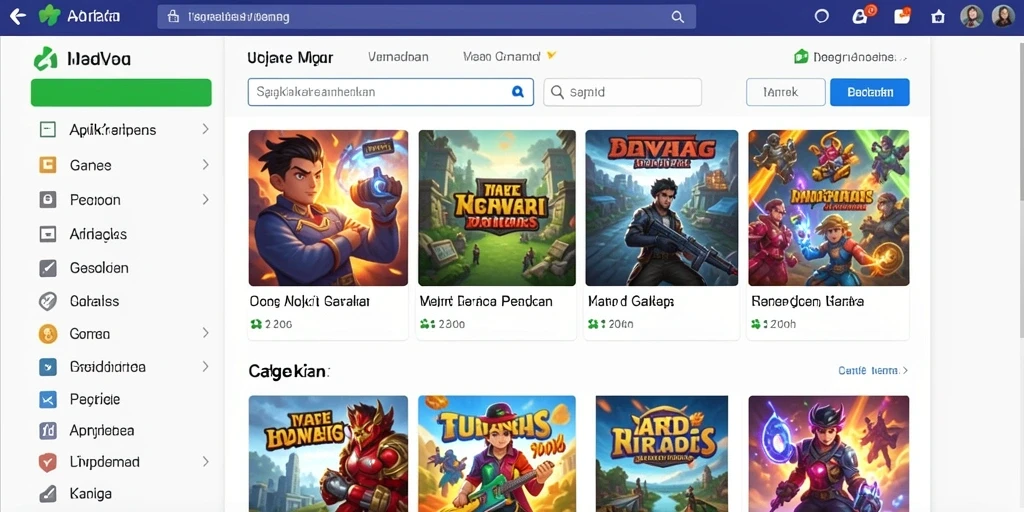Select the Ucjate Mgar tab
The width and height of the screenshot is (1024, 512).
pos(290,57)
